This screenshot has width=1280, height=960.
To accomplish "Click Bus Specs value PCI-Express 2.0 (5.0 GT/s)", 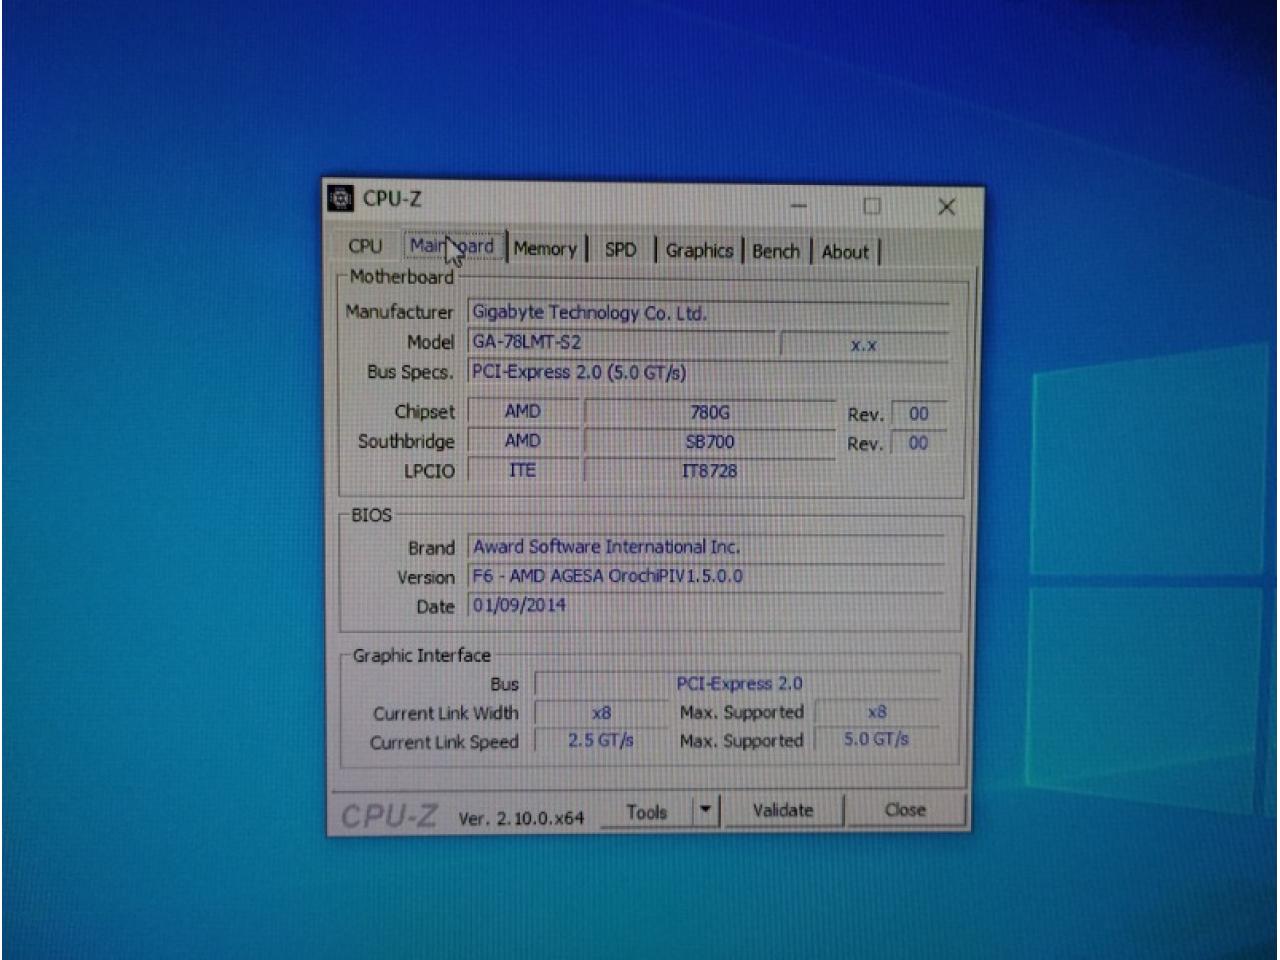I will point(708,373).
